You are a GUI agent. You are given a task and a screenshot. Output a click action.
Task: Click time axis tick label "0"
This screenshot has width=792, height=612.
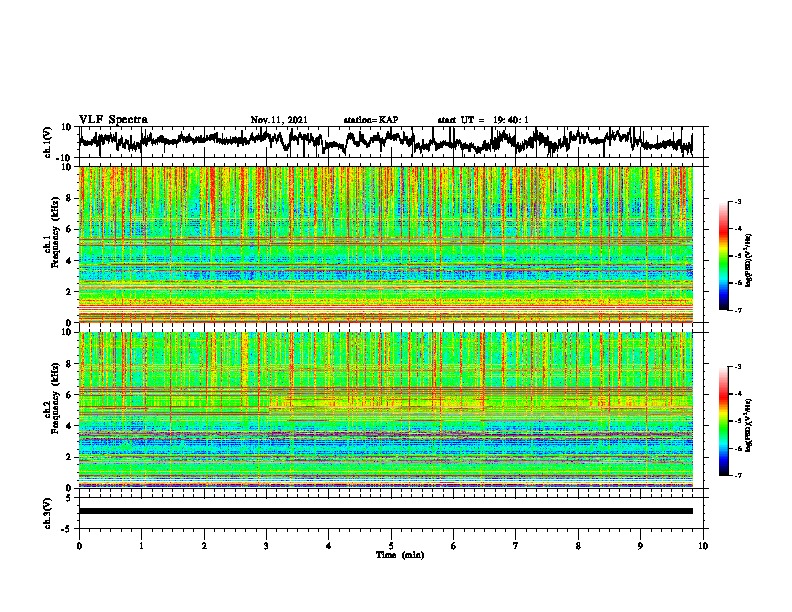pos(79,546)
